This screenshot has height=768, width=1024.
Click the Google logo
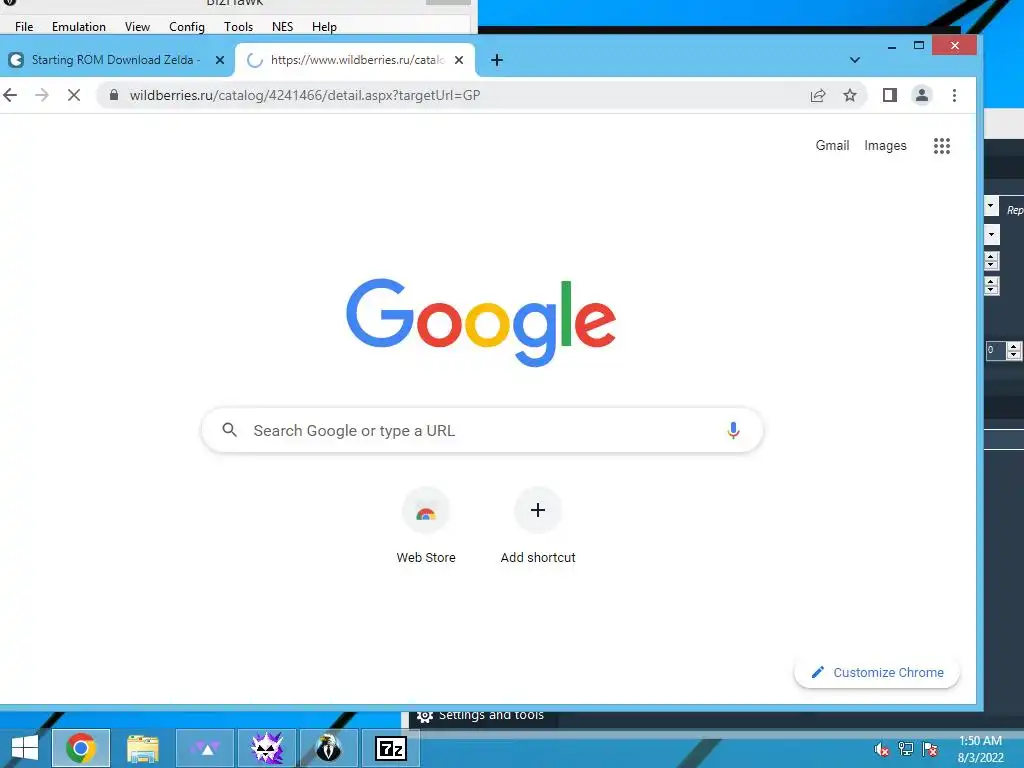481,322
